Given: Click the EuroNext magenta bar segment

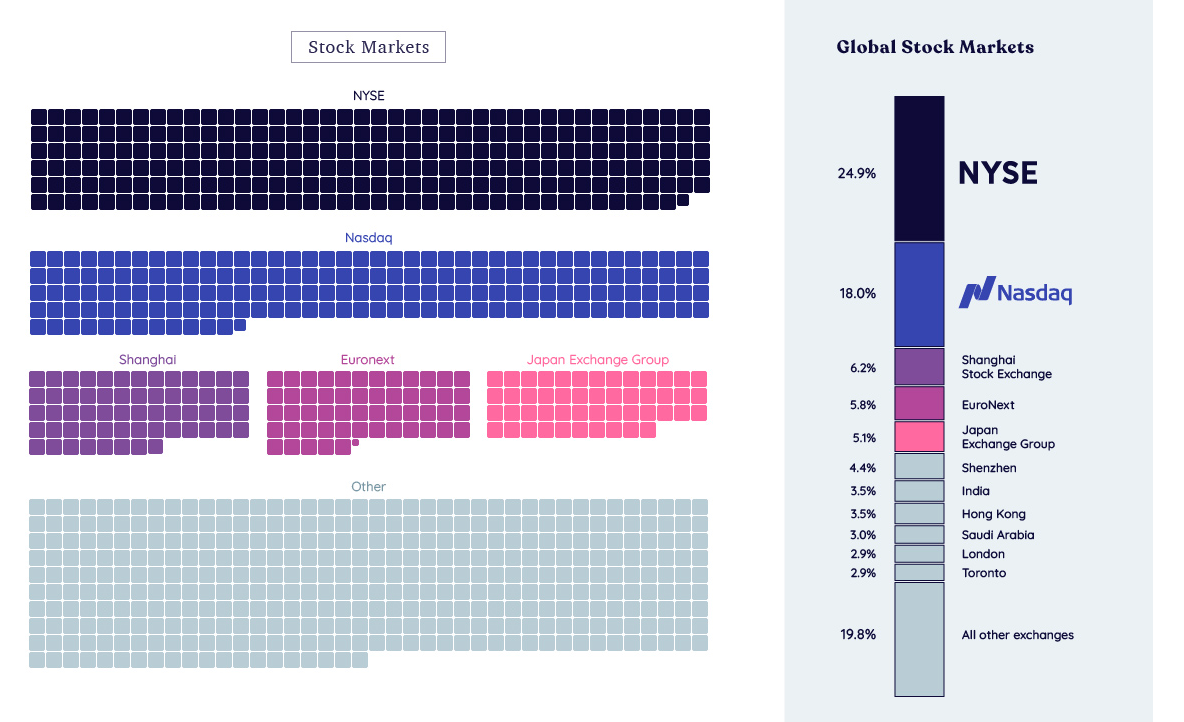Looking at the screenshot, I should 919,403.
